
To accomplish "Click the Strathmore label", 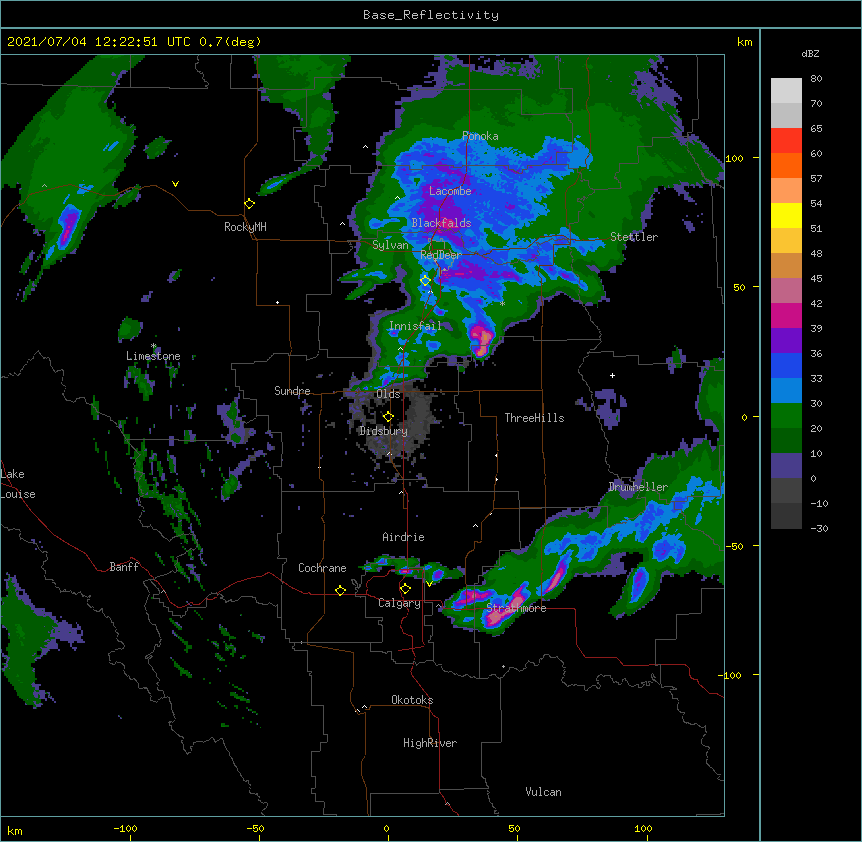I will (x=516, y=608).
